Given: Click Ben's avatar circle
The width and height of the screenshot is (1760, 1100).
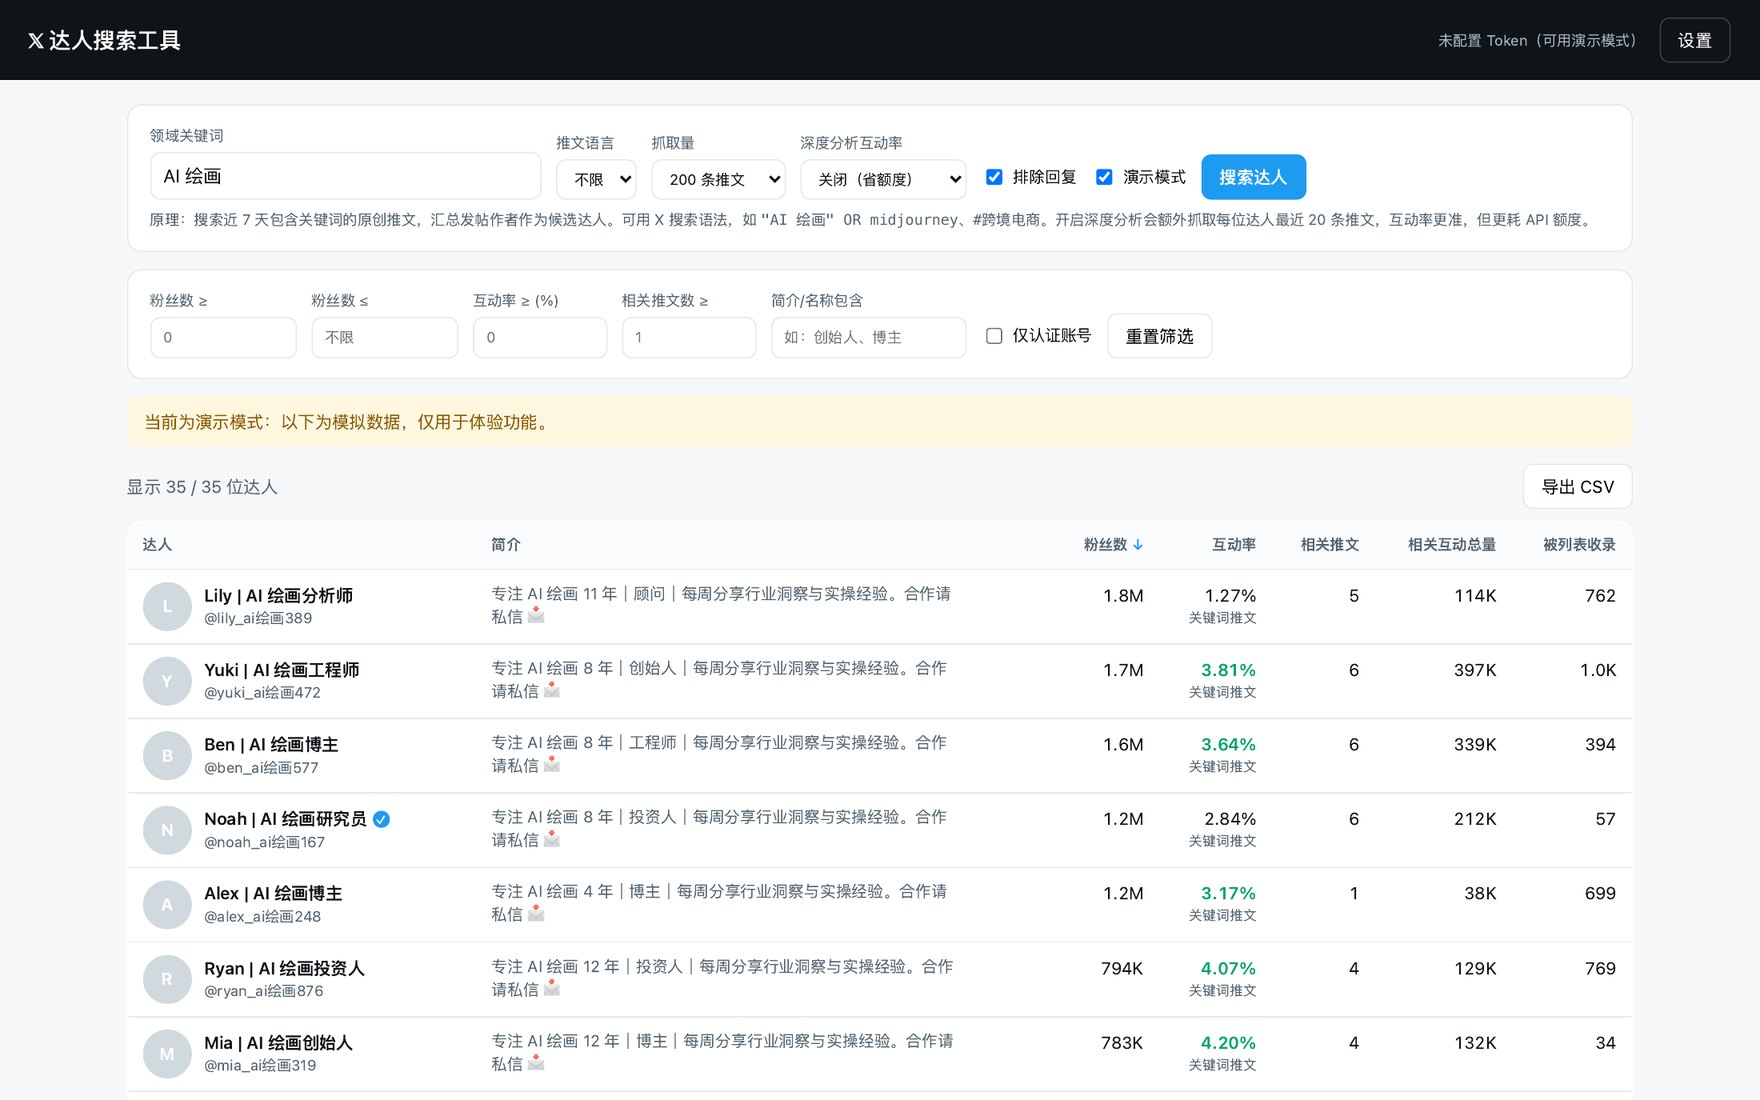Looking at the screenshot, I should 167,756.
